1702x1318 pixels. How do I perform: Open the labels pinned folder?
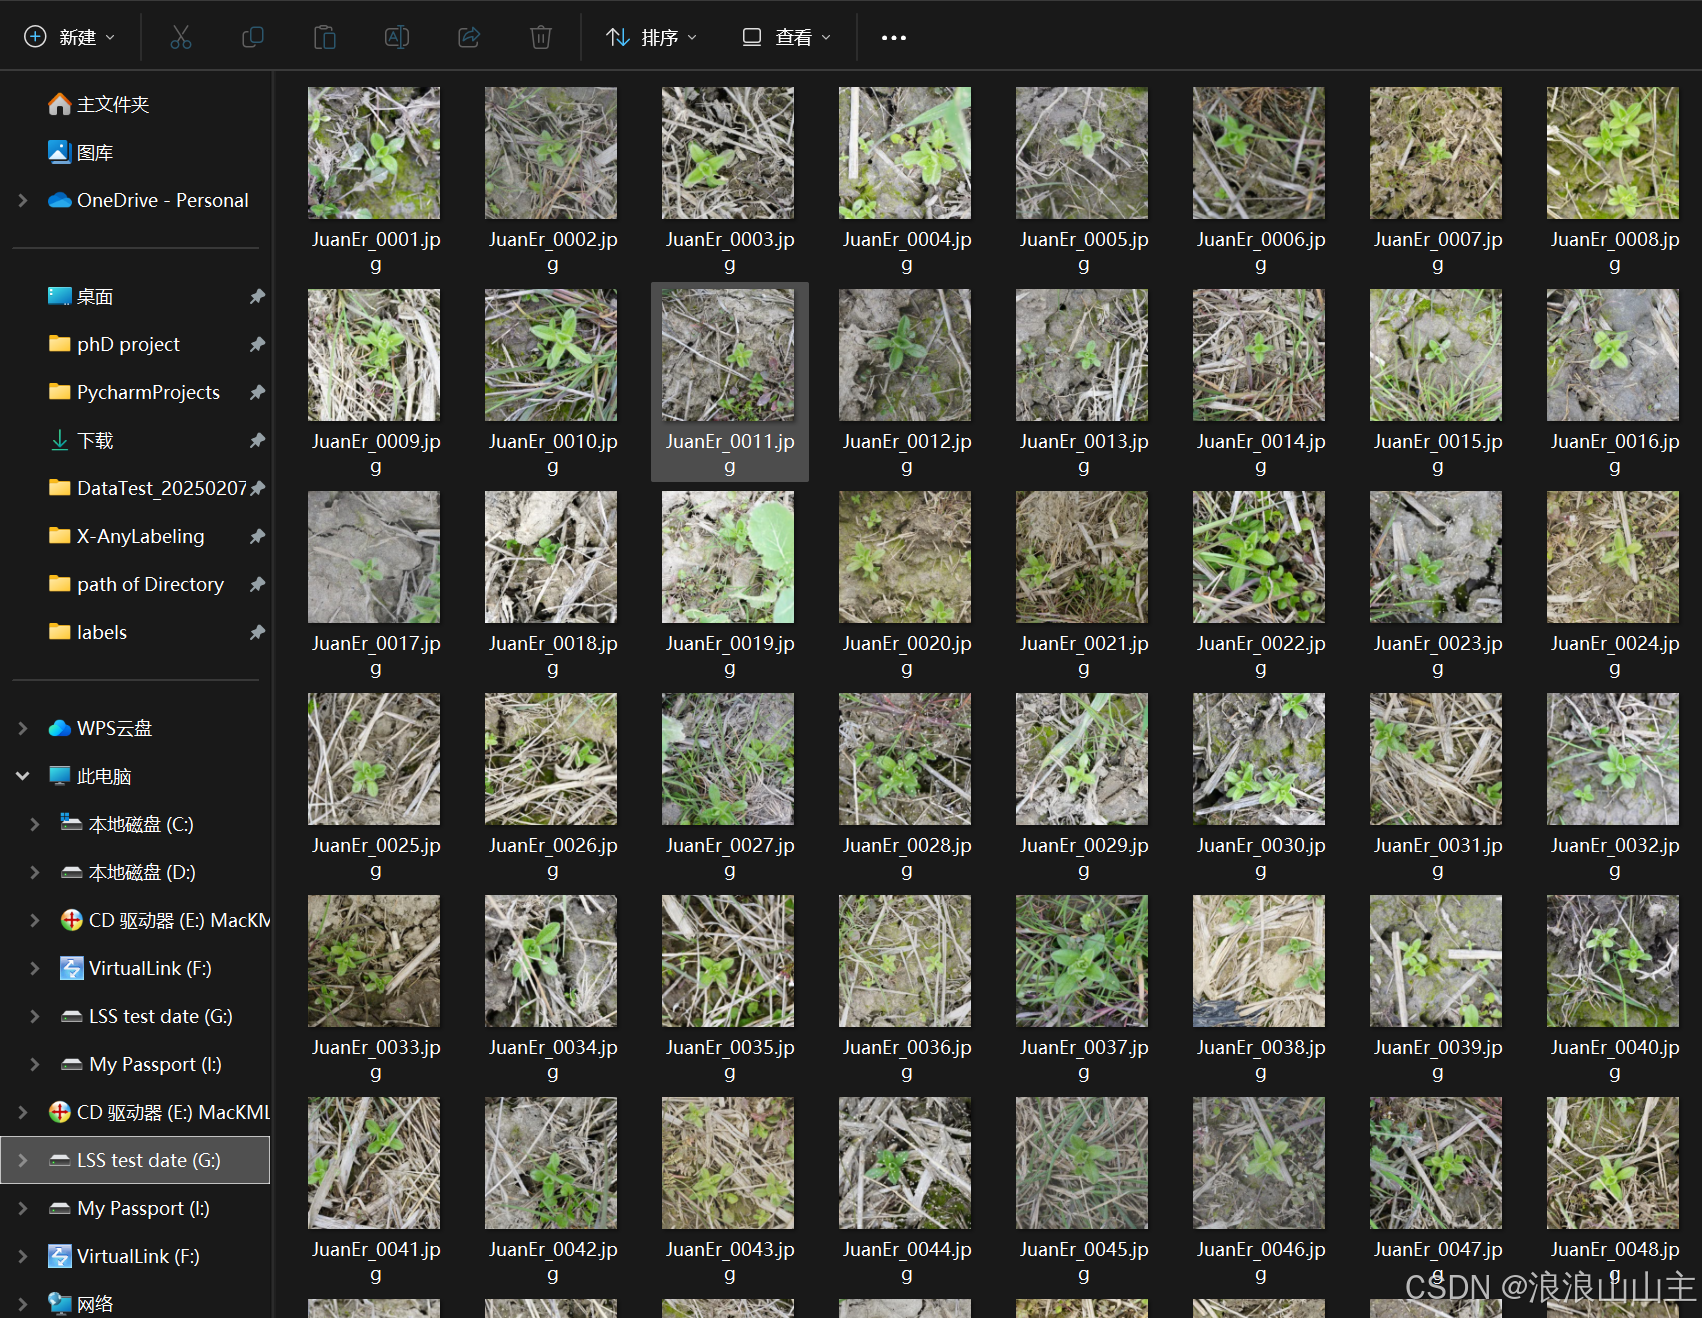click(x=102, y=632)
